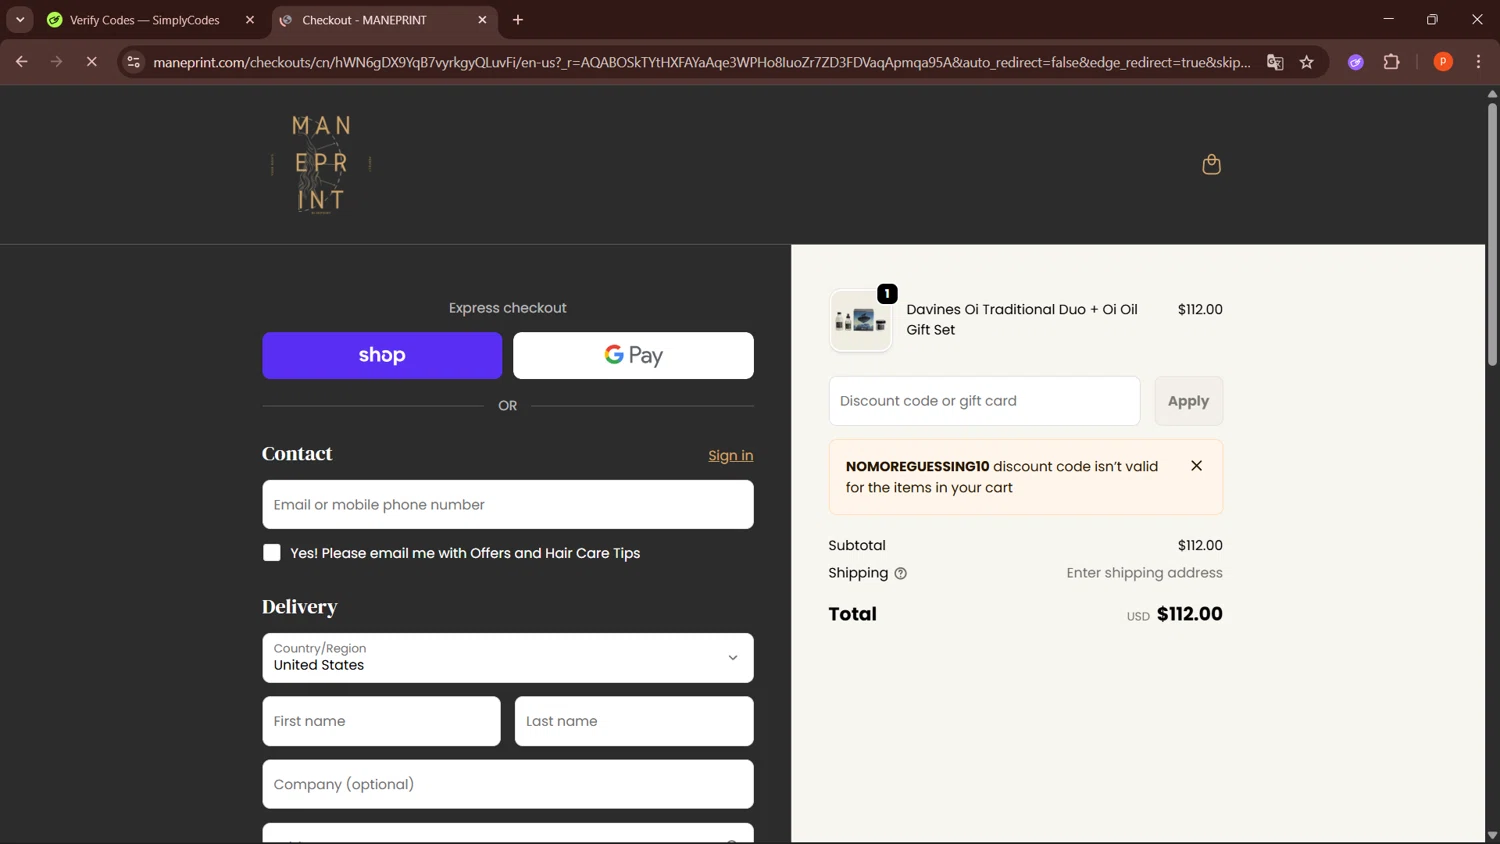Open the translate page icon
The width and height of the screenshot is (1500, 844).
(1275, 62)
